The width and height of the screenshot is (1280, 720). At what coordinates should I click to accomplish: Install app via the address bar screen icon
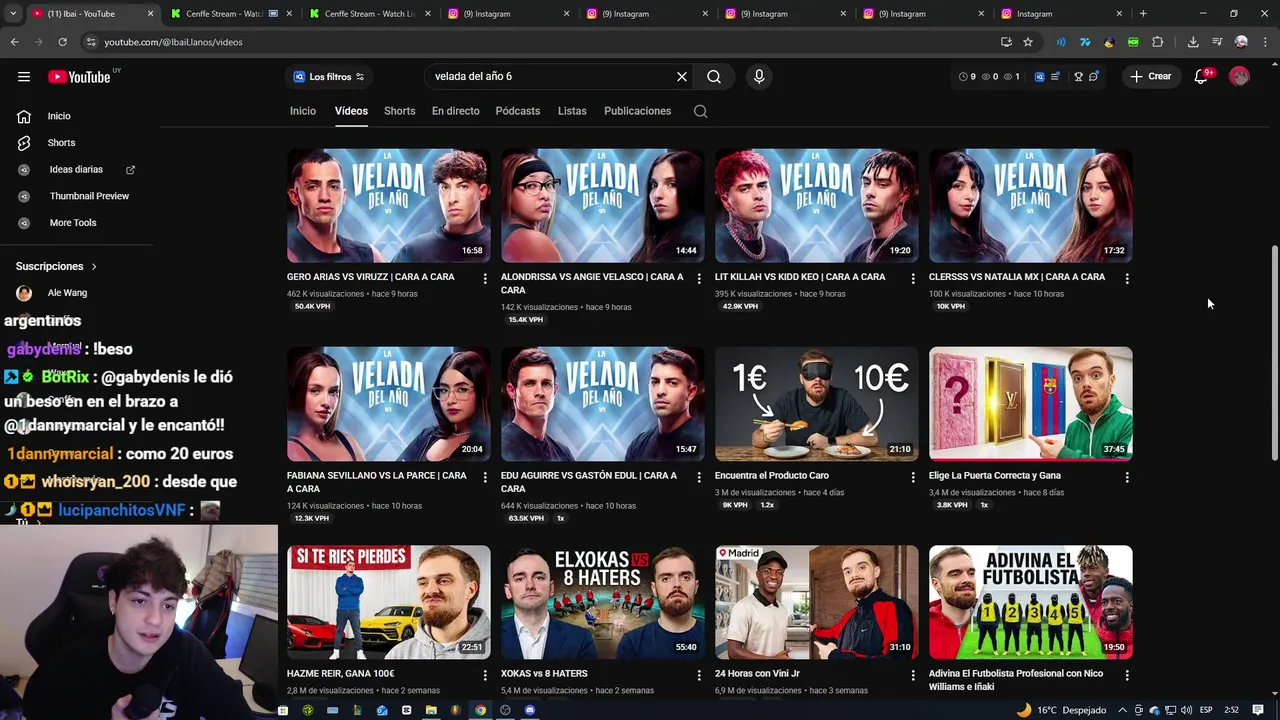coord(1006,42)
